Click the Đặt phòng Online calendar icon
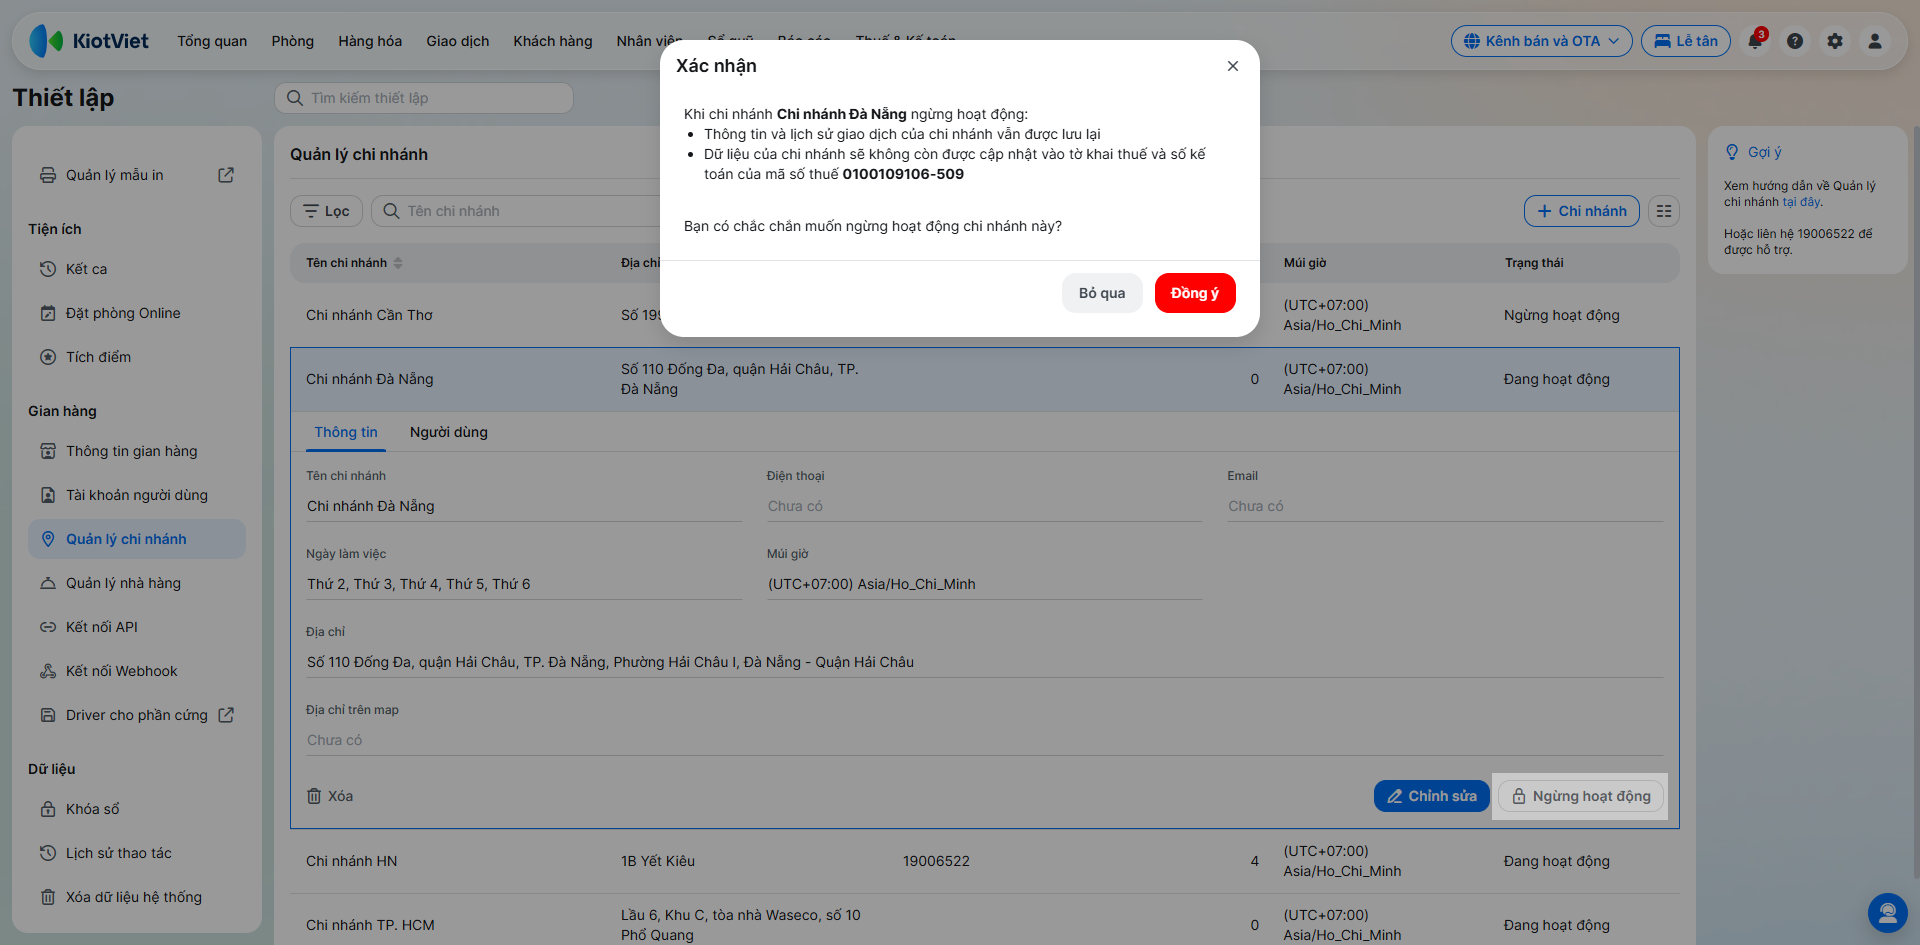This screenshot has width=1920, height=945. [x=48, y=313]
